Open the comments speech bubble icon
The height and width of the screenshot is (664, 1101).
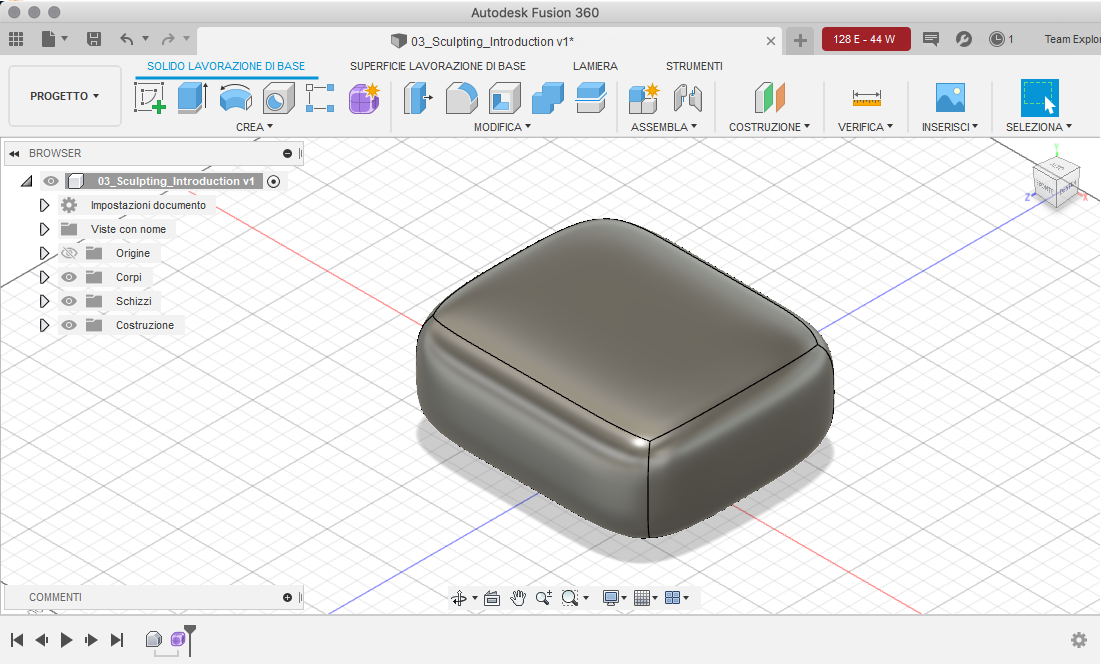point(931,39)
